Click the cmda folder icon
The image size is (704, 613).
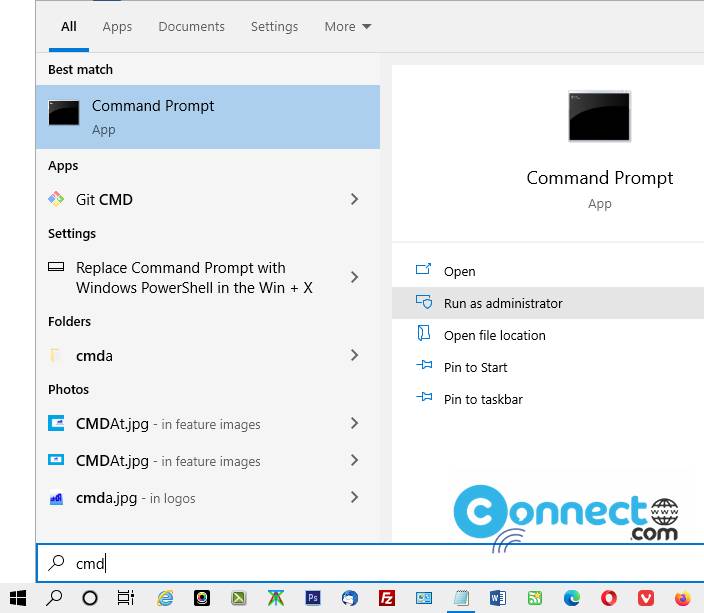(x=55, y=356)
